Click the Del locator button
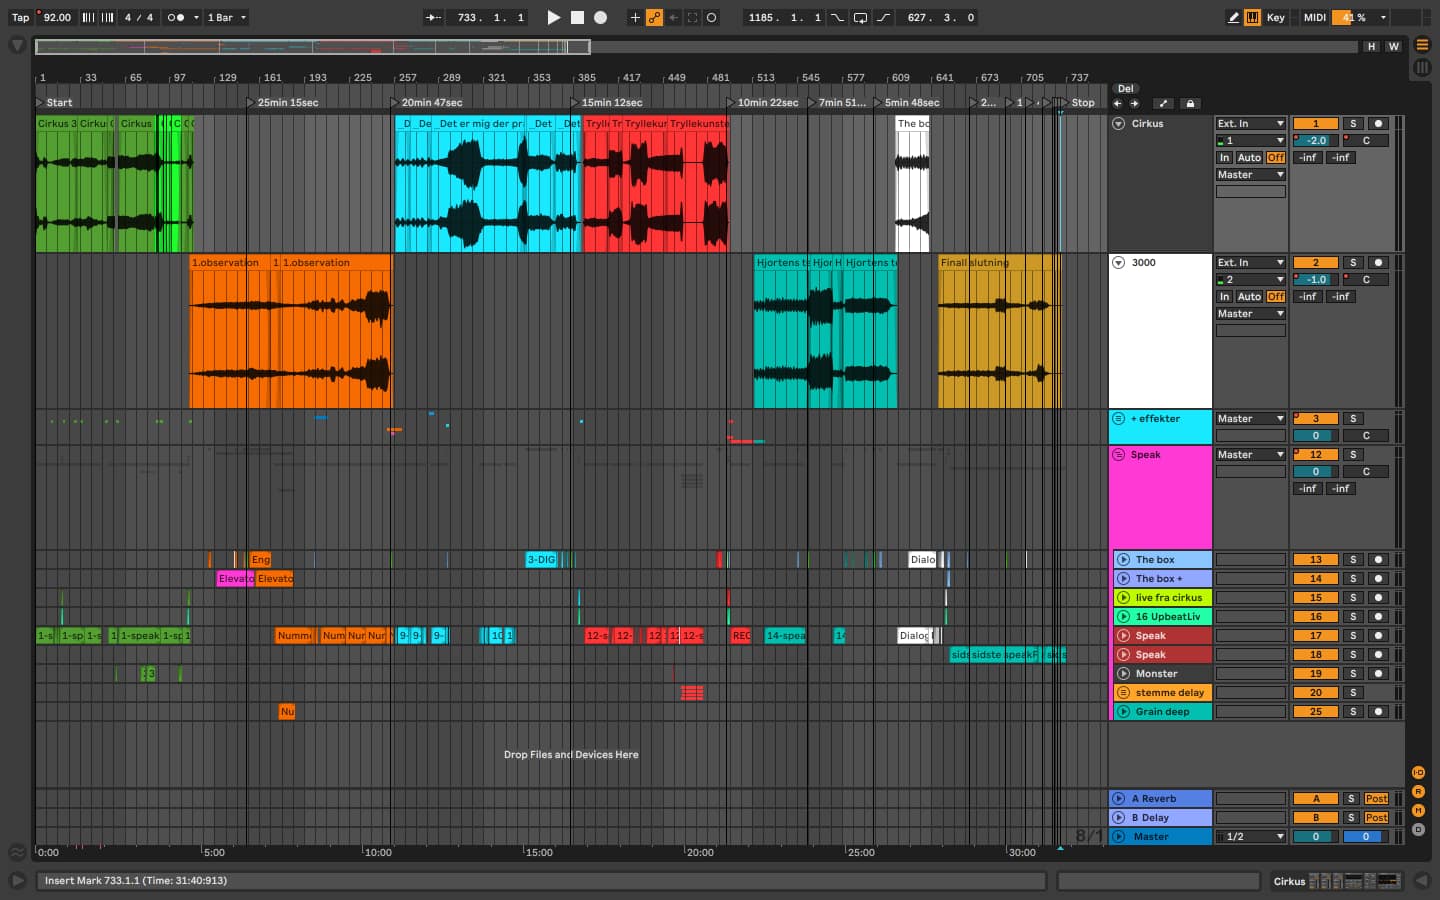 1125,88
